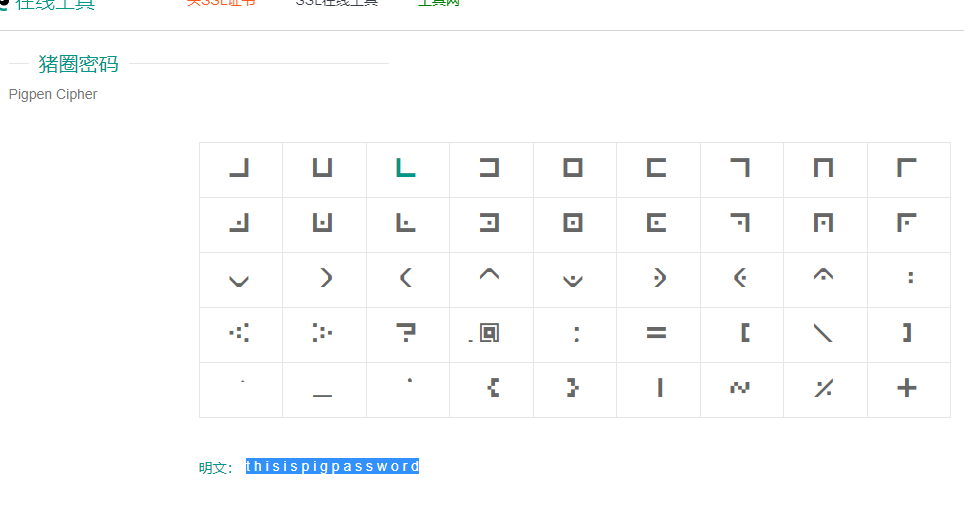Click the right square bracket symbol

[907, 333]
